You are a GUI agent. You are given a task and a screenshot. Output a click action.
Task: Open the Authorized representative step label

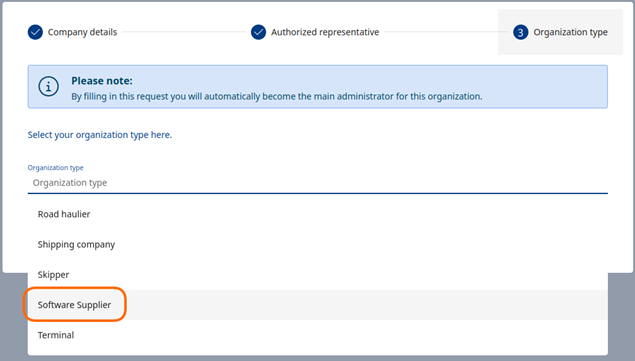pos(325,32)
